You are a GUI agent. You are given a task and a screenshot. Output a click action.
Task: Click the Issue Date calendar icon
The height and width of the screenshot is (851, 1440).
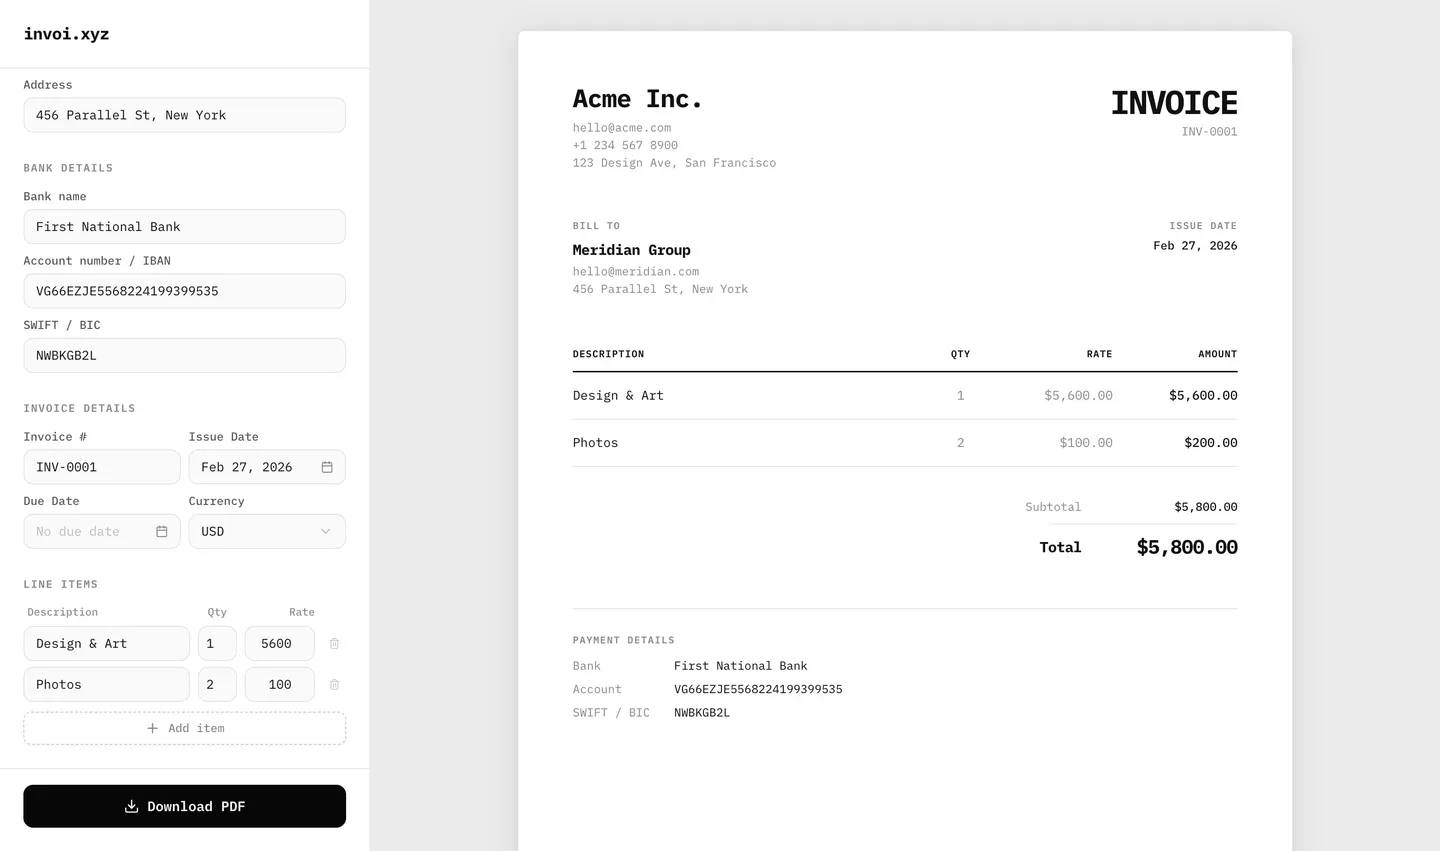pyautogui.click(x=327, y=467)
